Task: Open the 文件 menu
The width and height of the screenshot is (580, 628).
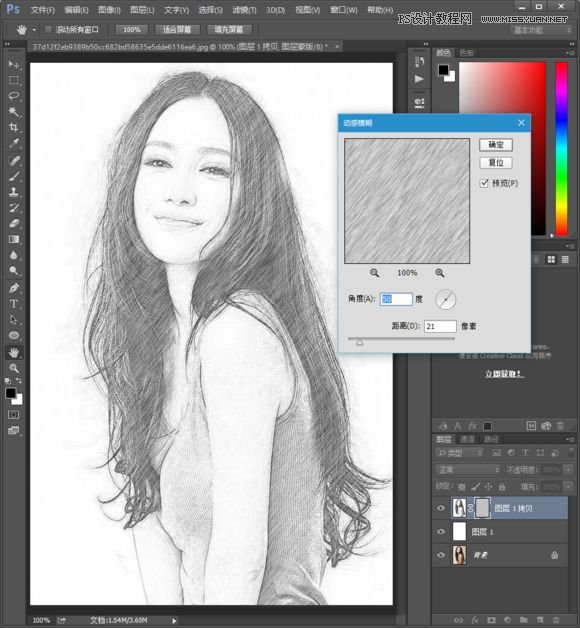Action: [42, 10]
